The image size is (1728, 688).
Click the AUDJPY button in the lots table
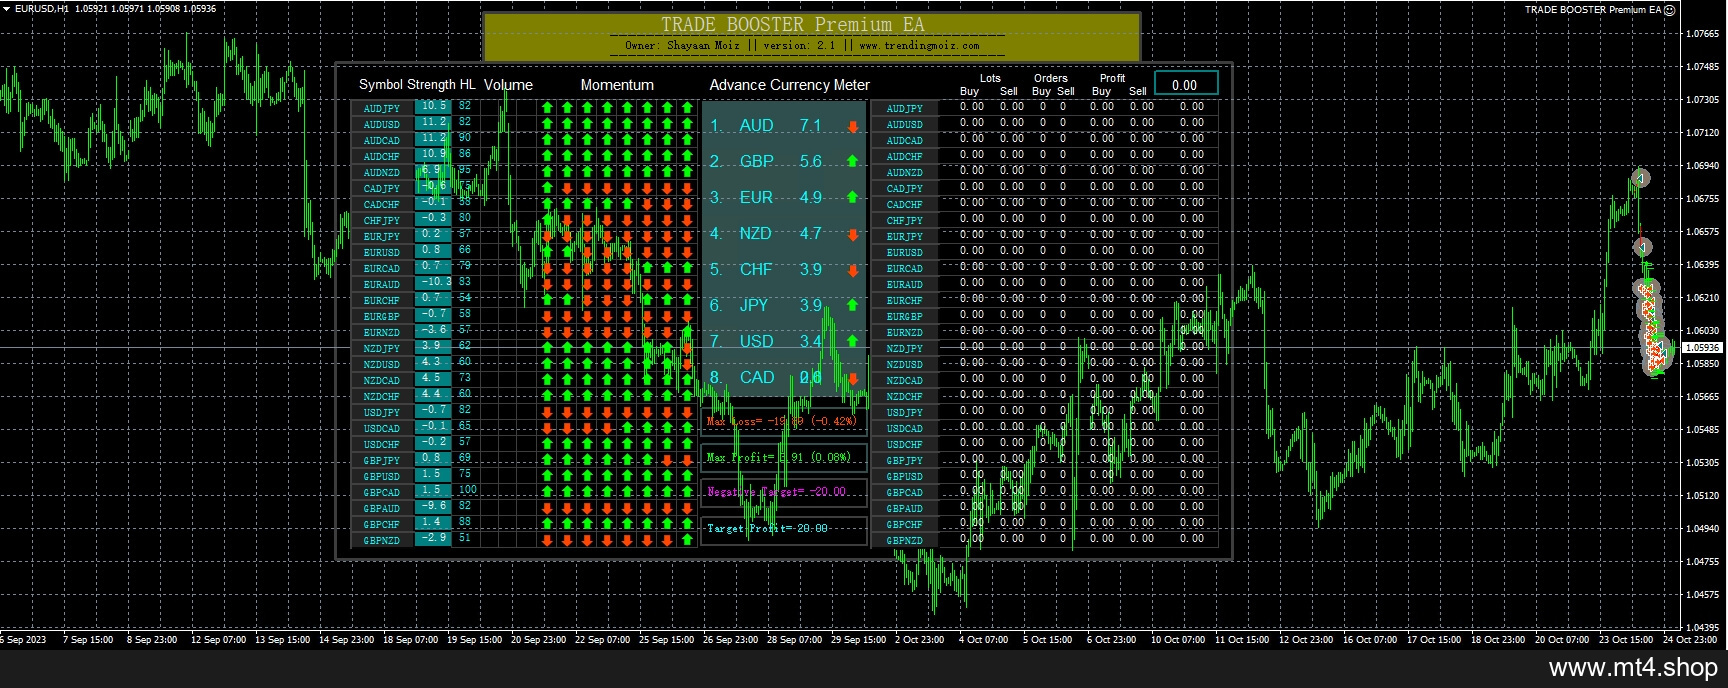click(x=905, y=108)
